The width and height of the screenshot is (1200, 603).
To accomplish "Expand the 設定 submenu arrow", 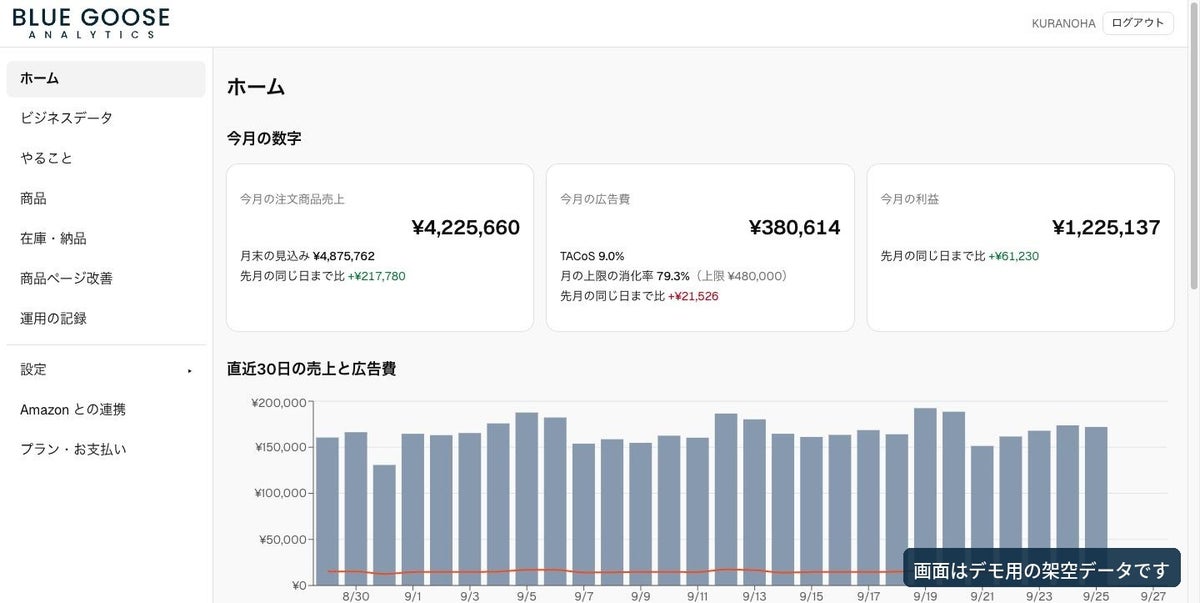I will 190,371.
